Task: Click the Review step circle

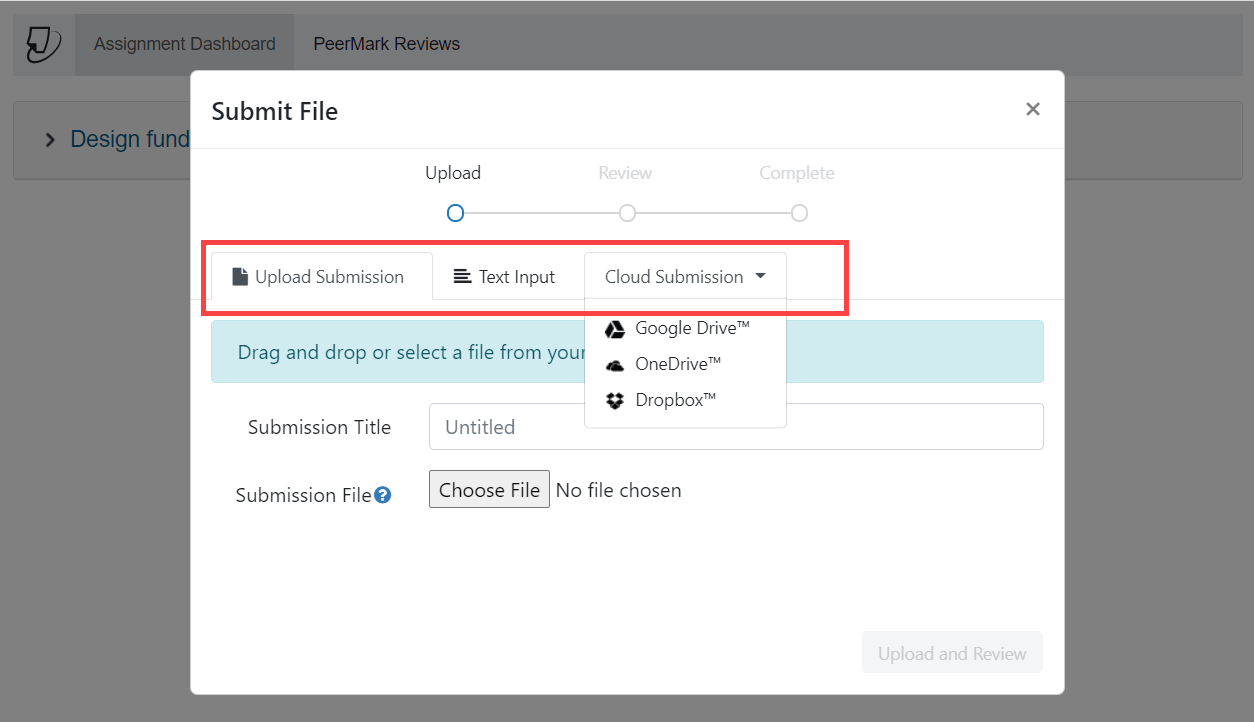Action: (x=627, y=213)
